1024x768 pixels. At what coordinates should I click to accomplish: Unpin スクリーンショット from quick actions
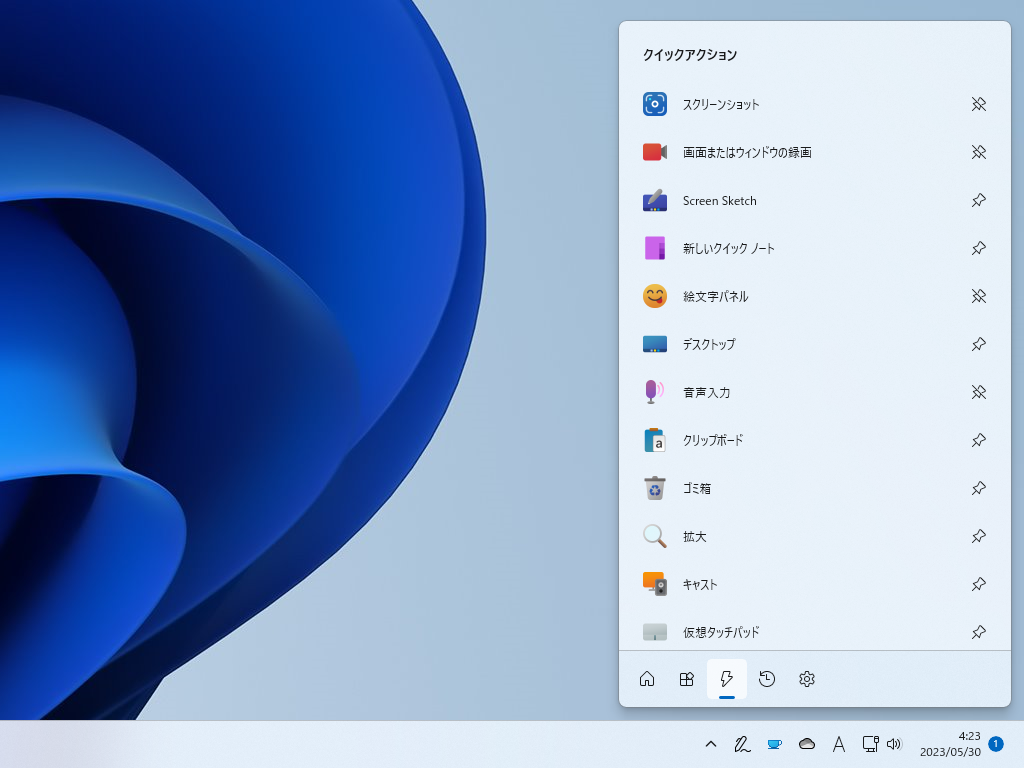click(978, 104)
